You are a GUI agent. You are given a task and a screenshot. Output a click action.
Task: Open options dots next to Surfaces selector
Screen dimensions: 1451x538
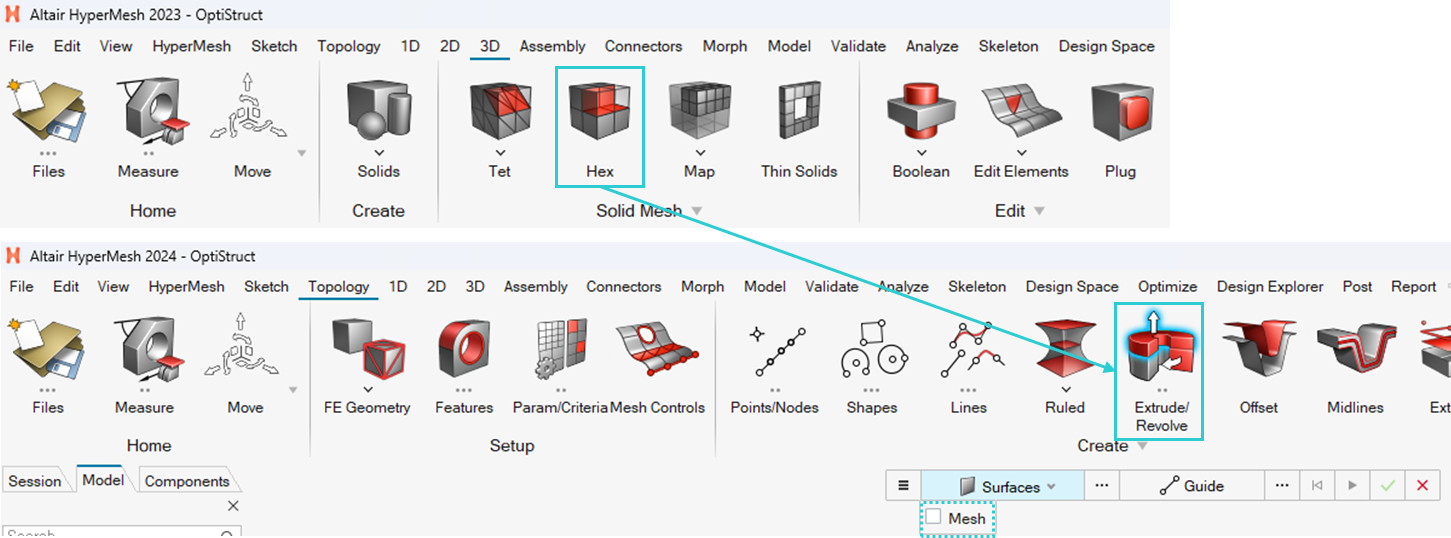tap(1101, 486)
